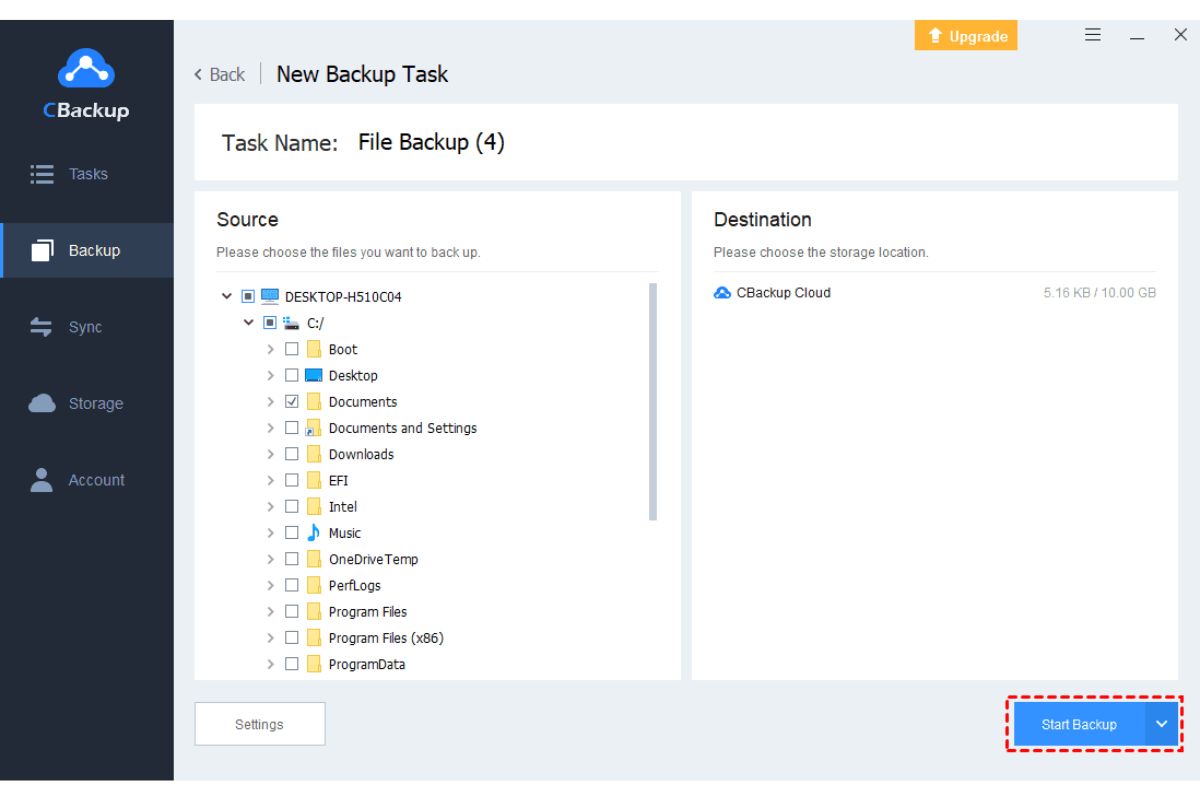Open the Account section
Viewport: 1200px width, 800px height.
tap(87, 480)
